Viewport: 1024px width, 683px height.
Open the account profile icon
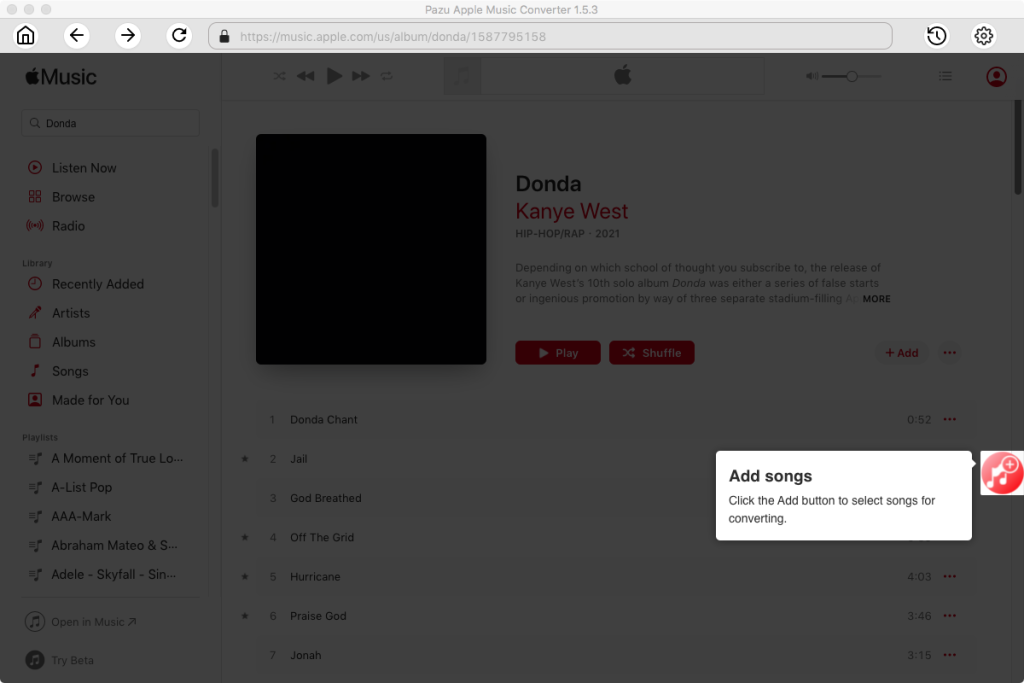(x=996, y=76)
